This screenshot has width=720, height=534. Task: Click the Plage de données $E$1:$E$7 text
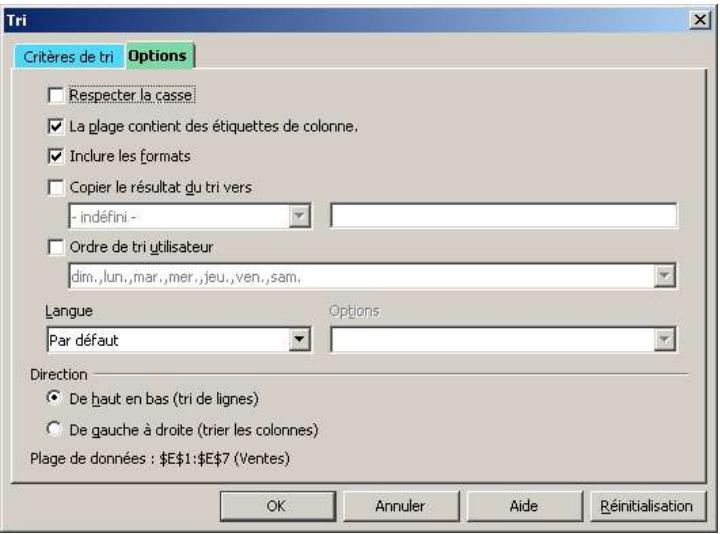pyautogui.click(x=160, y=458)
